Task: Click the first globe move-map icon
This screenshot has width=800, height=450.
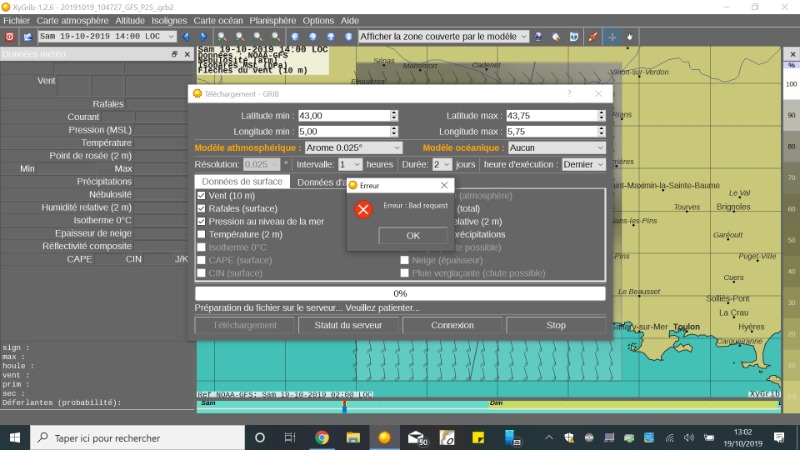Action: [295, 37]
